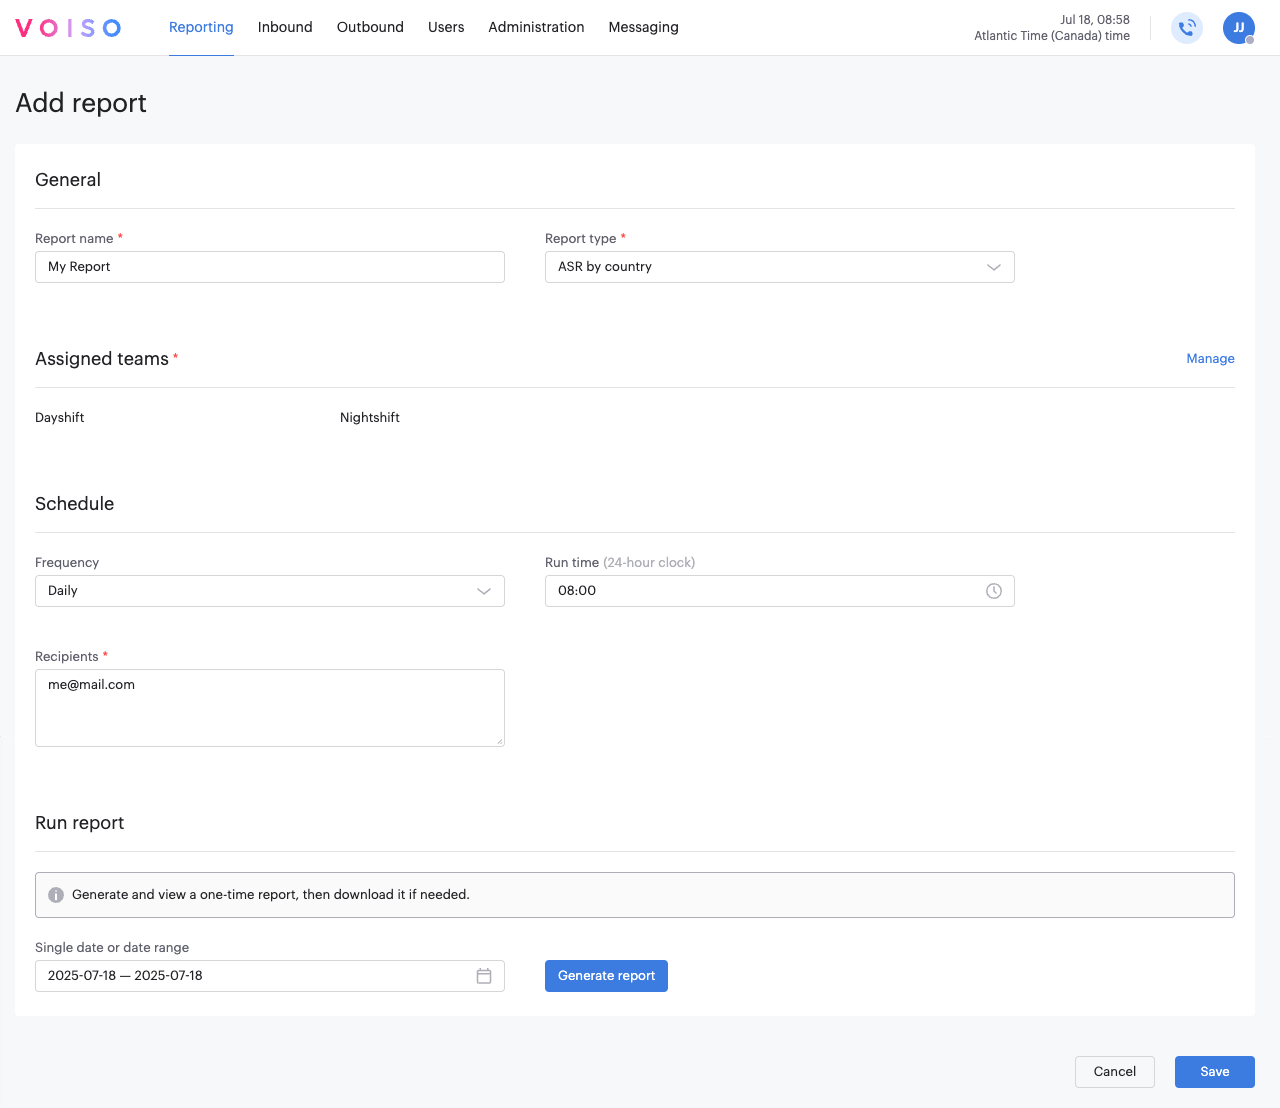Open the softphone call icon
The width and height of the screenshot is (1280, 1108).
pyautogui.click(x=1187, y=28)
